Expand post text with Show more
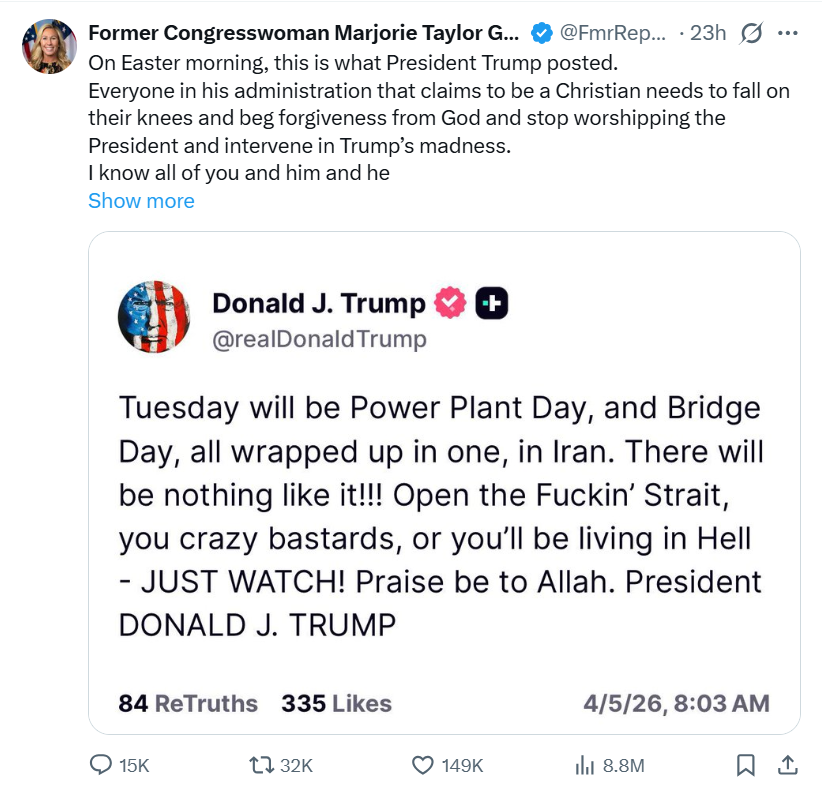This screenshot has width=822, height=795. (142, 201)
